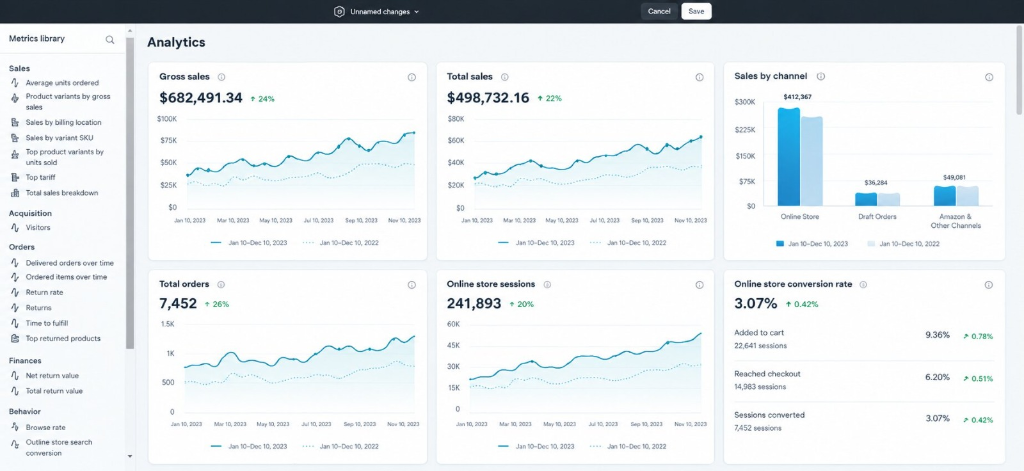Toggle Online store sessions 2023 legend series
The width and height of the screenshot is (1024, 471).
[536, 446]
